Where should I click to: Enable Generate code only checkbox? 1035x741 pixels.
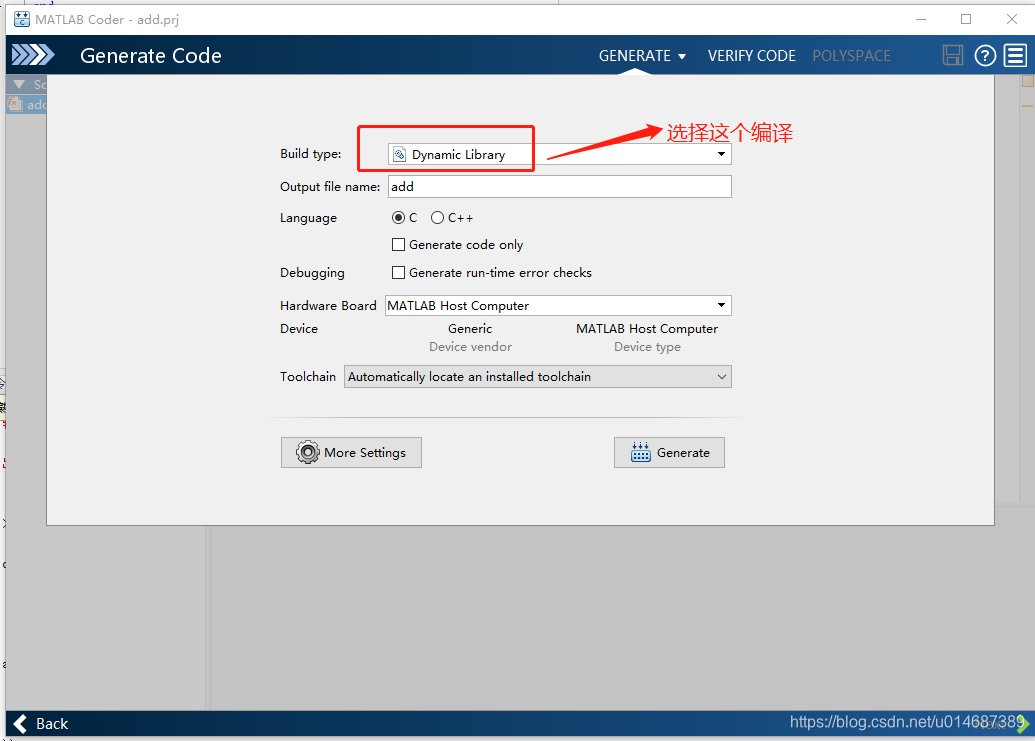coord(398,245)
